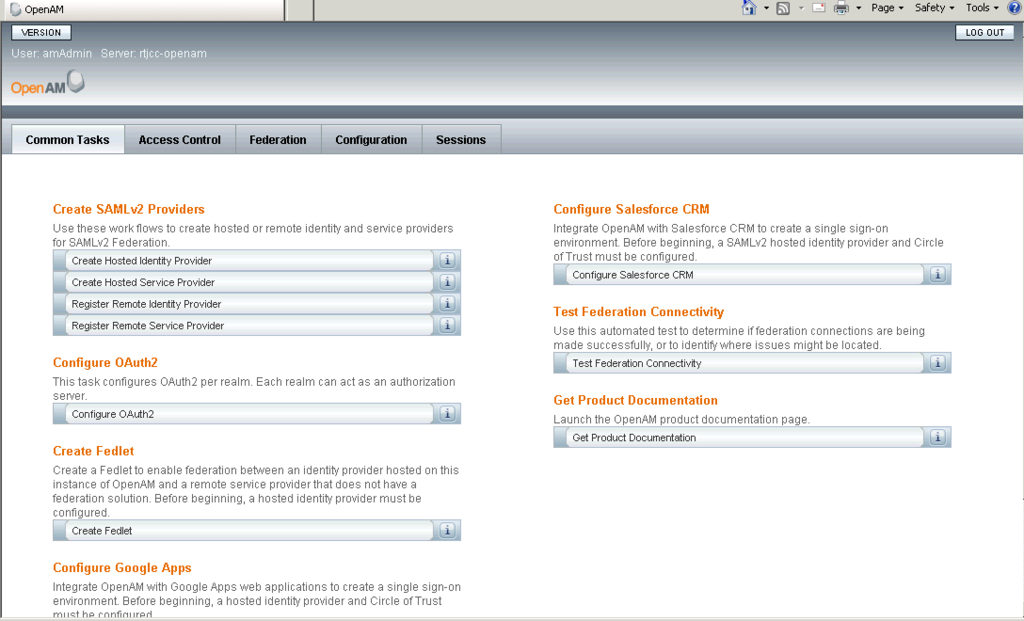
Task: Open info for Test Federation Connectivity
Action: pyautogui.click(x=937, y=363)
